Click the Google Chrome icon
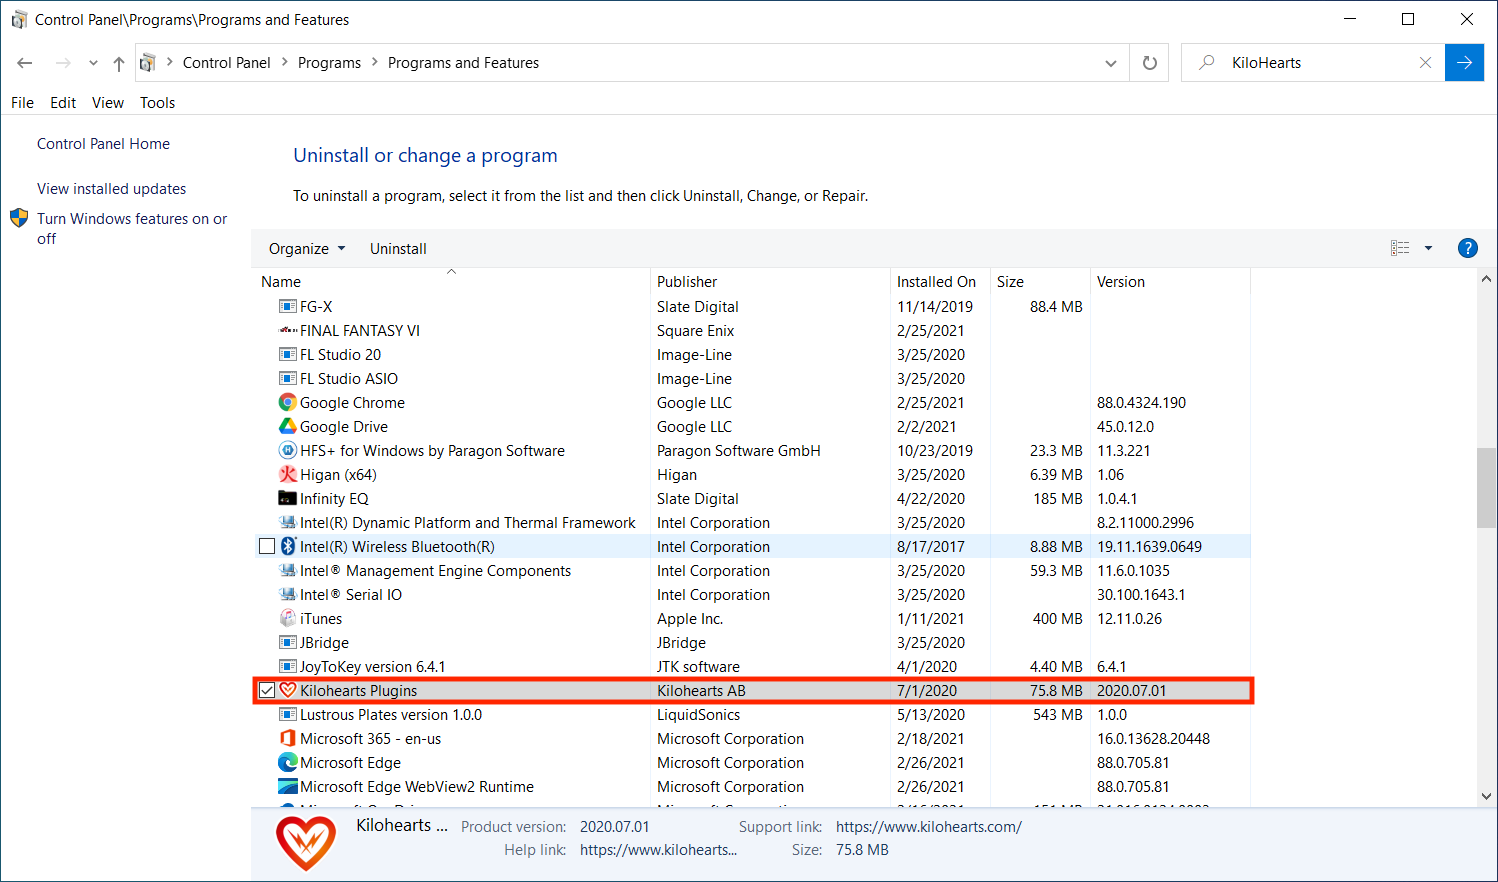1498x882 pixels. tap(288, 403)
